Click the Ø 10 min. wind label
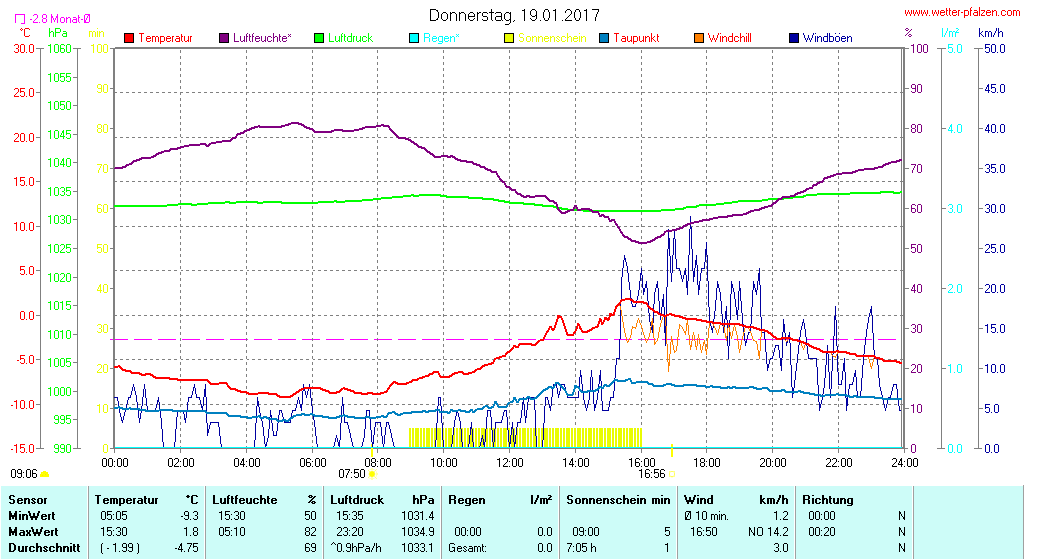The height and width of the screenshot is (559, 1058). tap(706, 516)
